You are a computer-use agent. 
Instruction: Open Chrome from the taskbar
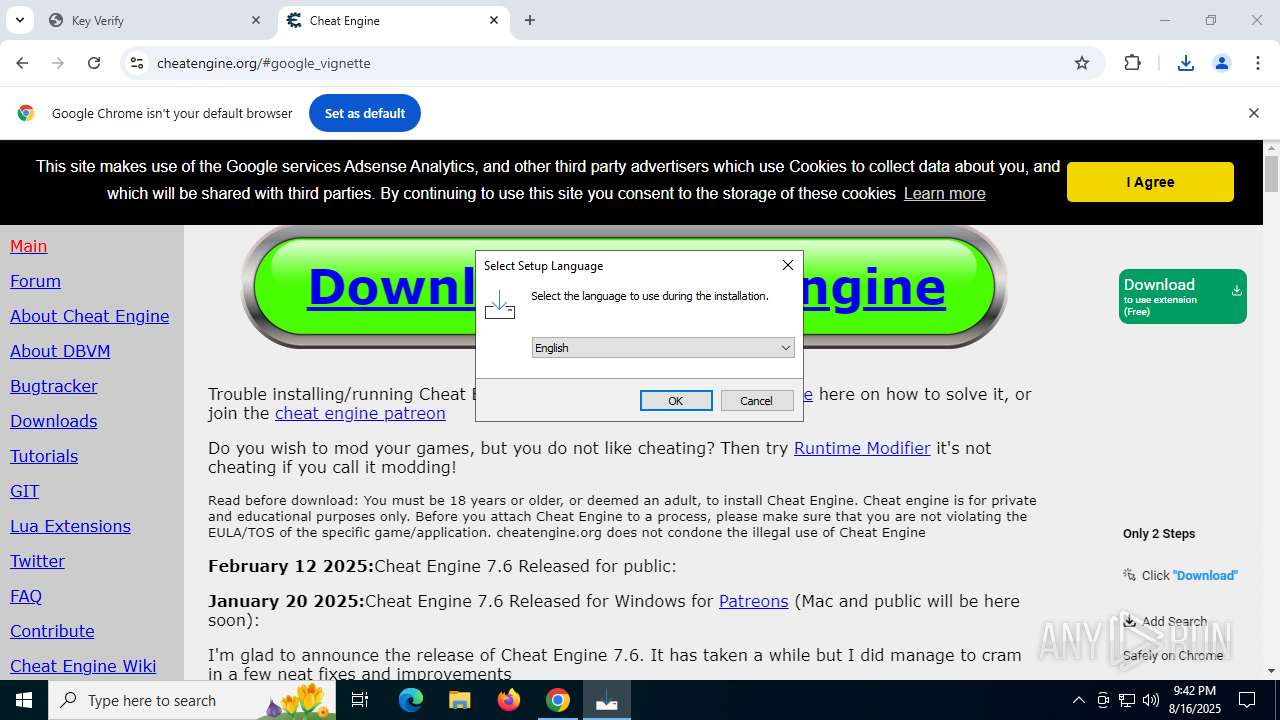(x=558, y=700)
